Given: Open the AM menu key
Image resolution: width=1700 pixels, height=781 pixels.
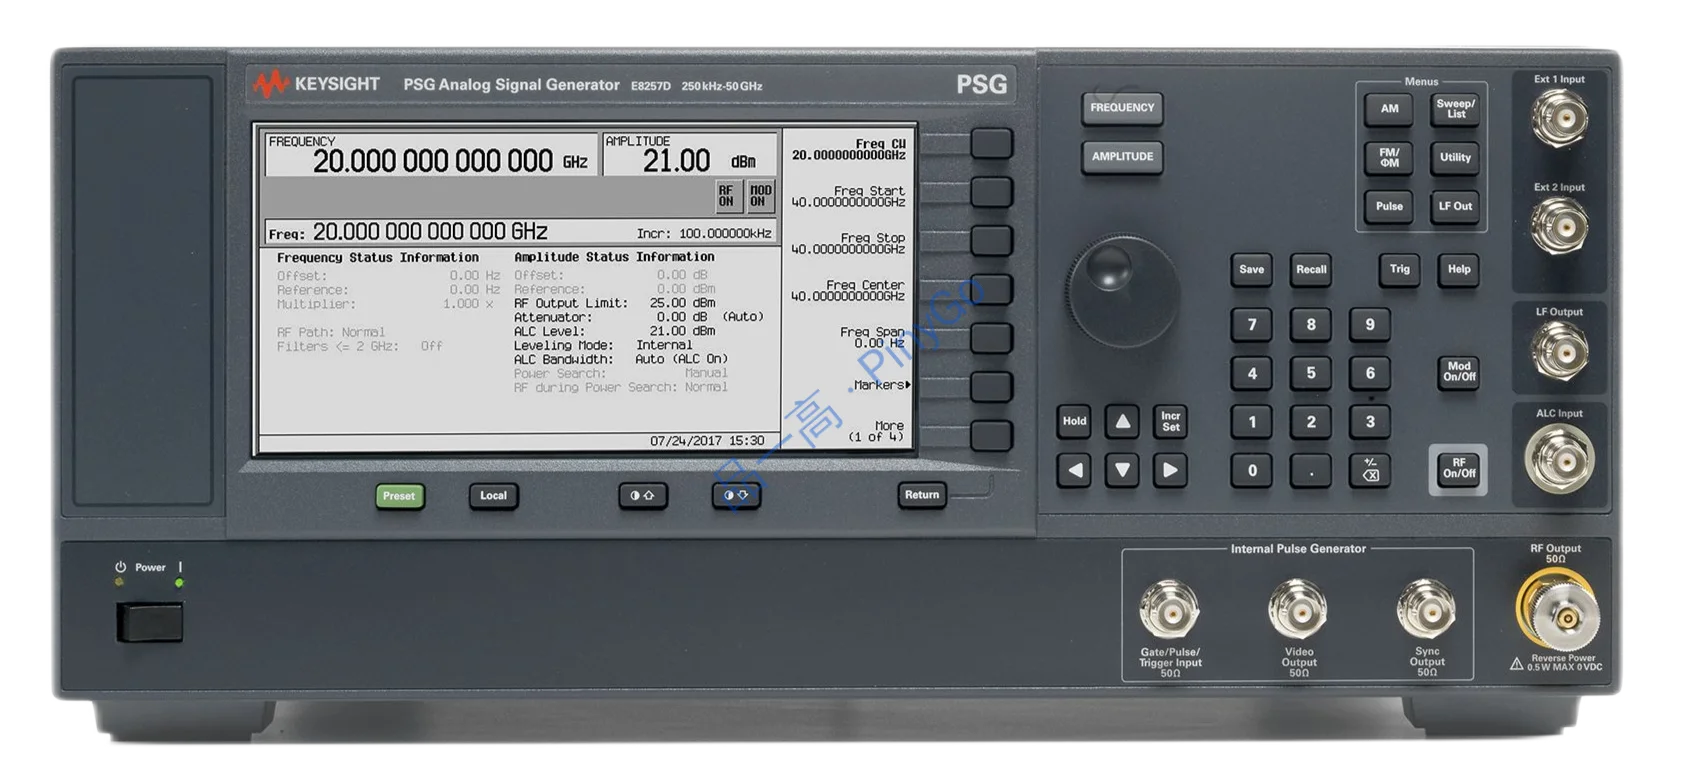Looking at the screenshot, I should [1389, 109].
